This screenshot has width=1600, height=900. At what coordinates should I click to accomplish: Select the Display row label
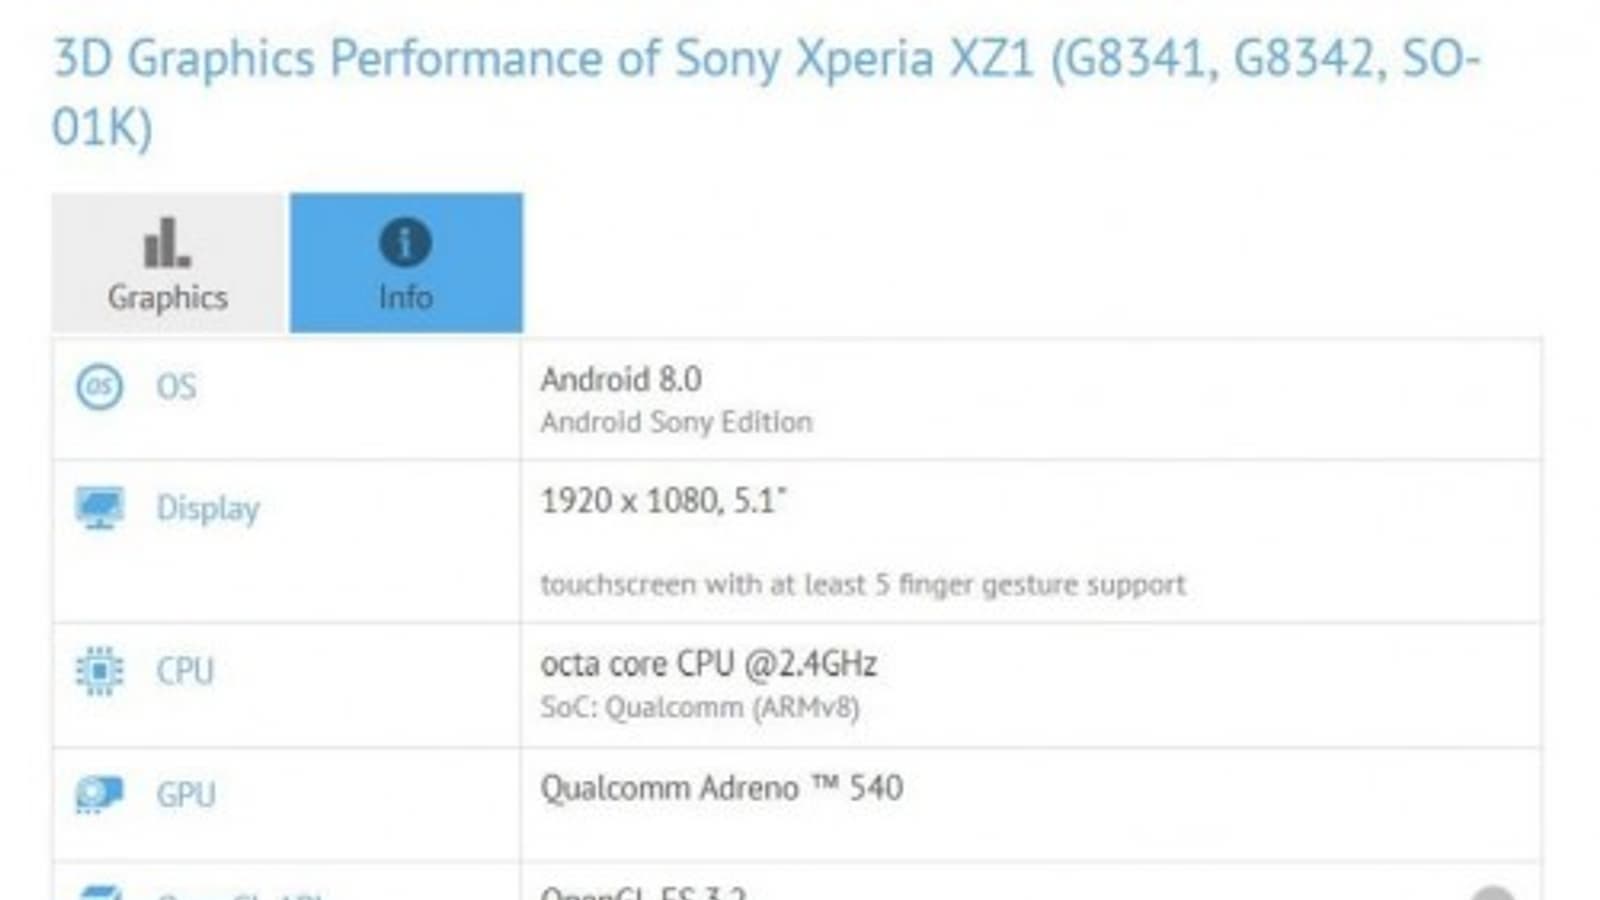207,508
